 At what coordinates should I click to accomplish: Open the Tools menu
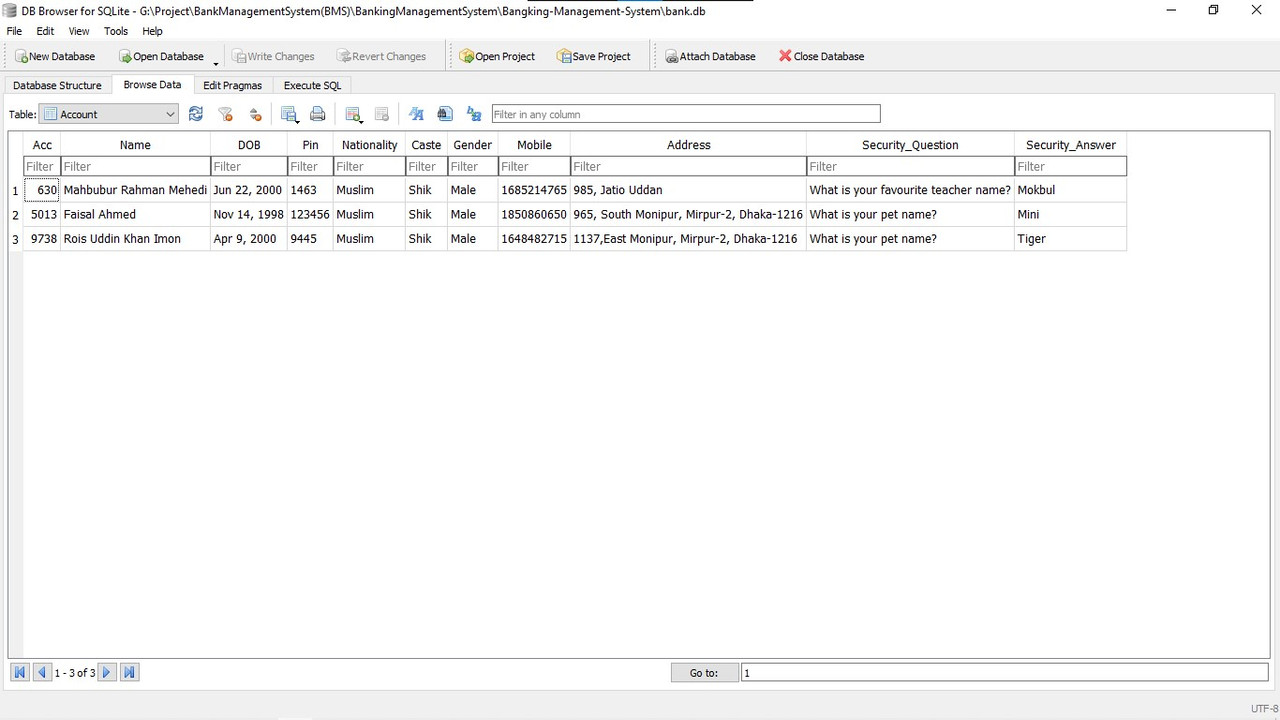pyautogui.click(x=116, y=31)
